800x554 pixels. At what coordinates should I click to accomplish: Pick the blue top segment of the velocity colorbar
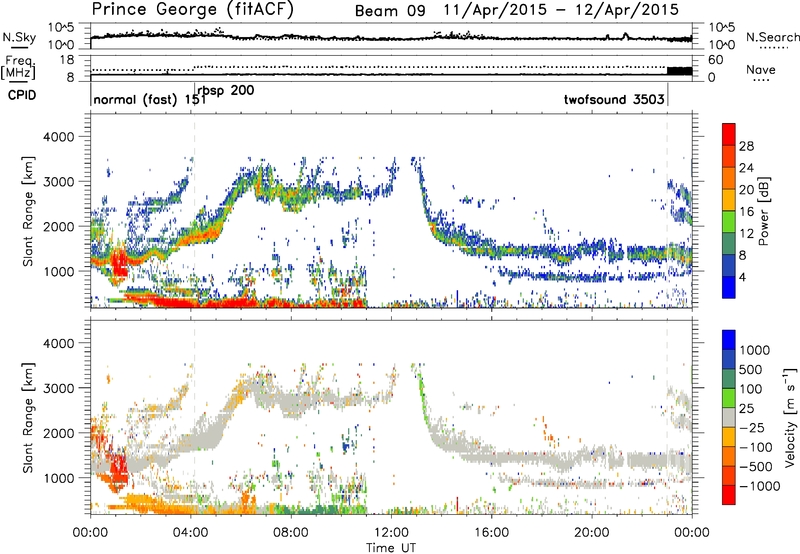pos(729,340)
